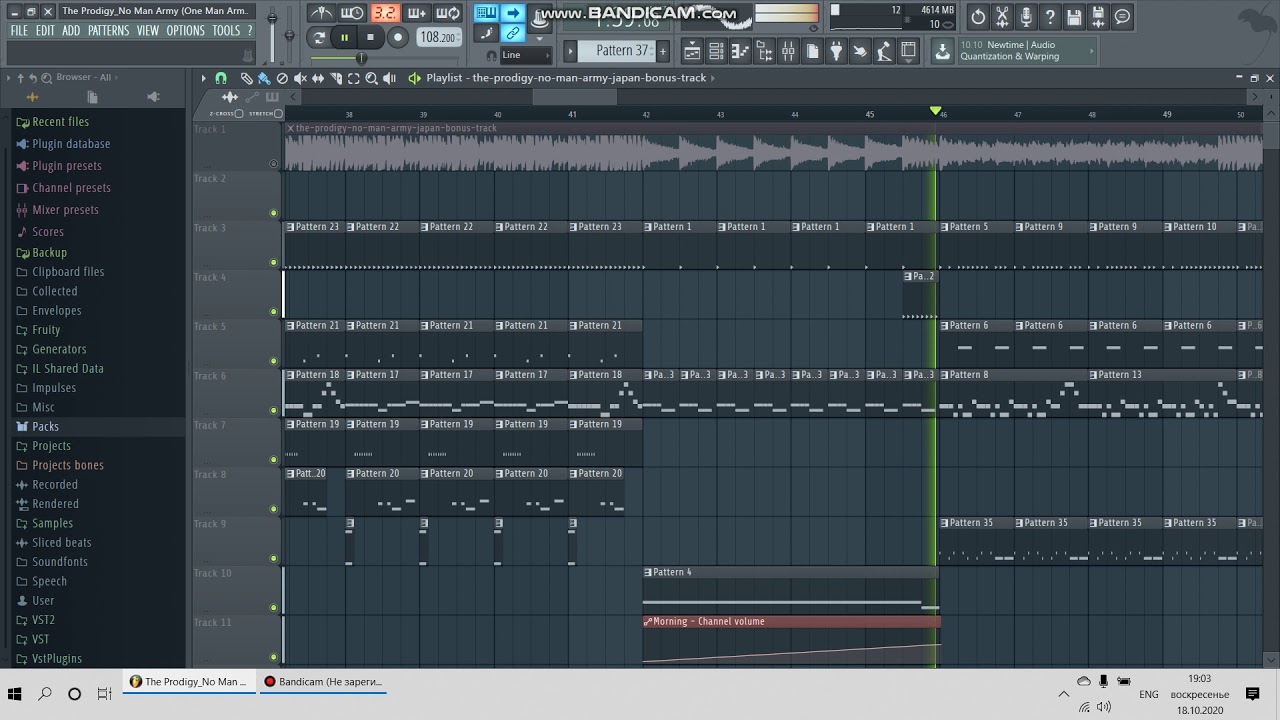The height and width of the screenshot is (720, 1280).
Task: Click the main volume slider knob
Action: [x=273, y=17]
